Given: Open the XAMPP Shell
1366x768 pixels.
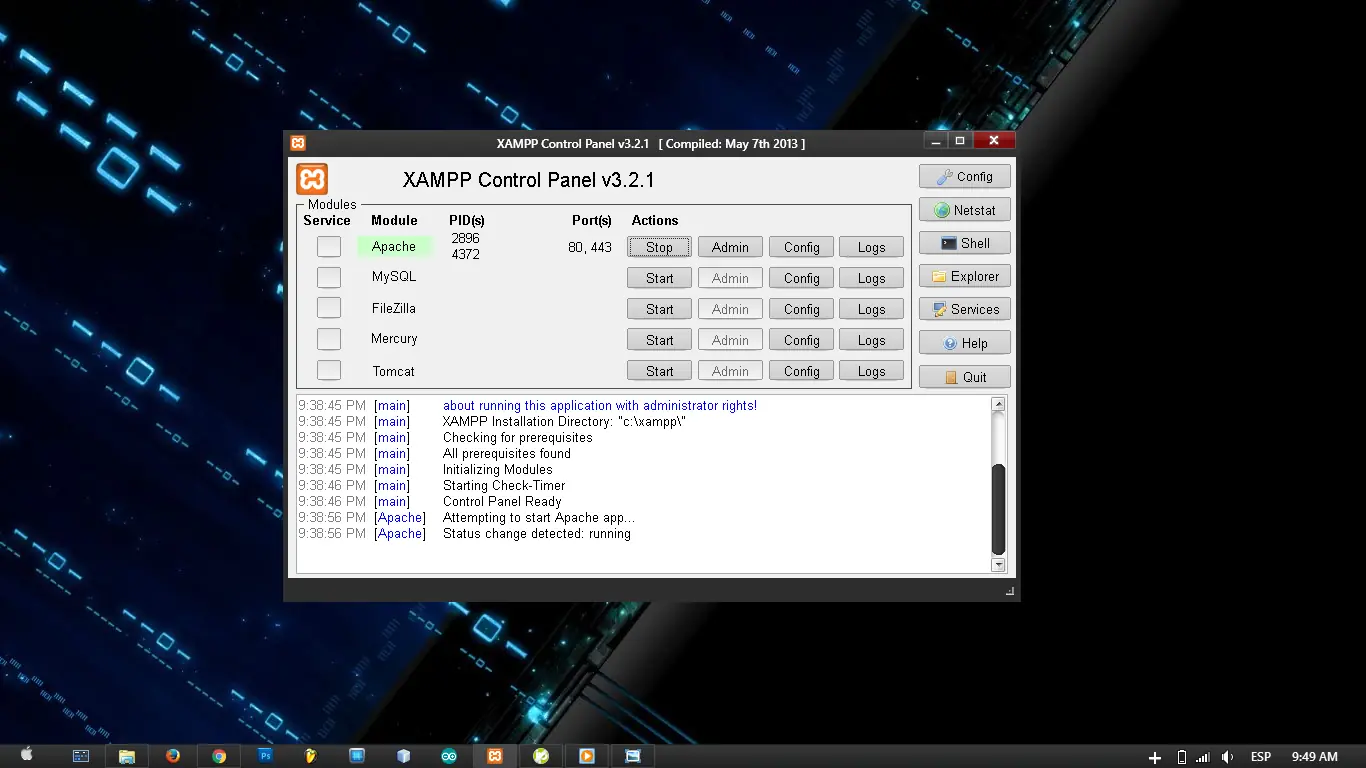Looking at the screenshot, I should pyautogui.click(x=965, y=243).
